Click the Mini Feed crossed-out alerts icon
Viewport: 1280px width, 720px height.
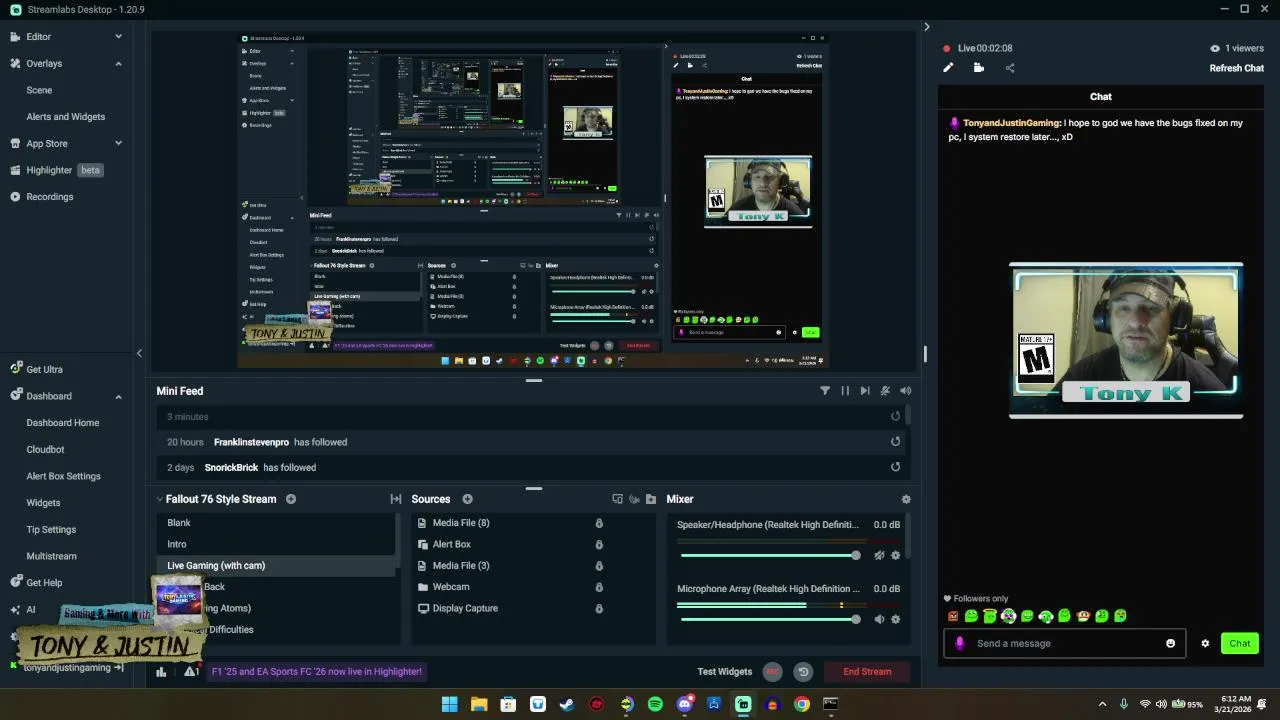[x=885, y=391]
